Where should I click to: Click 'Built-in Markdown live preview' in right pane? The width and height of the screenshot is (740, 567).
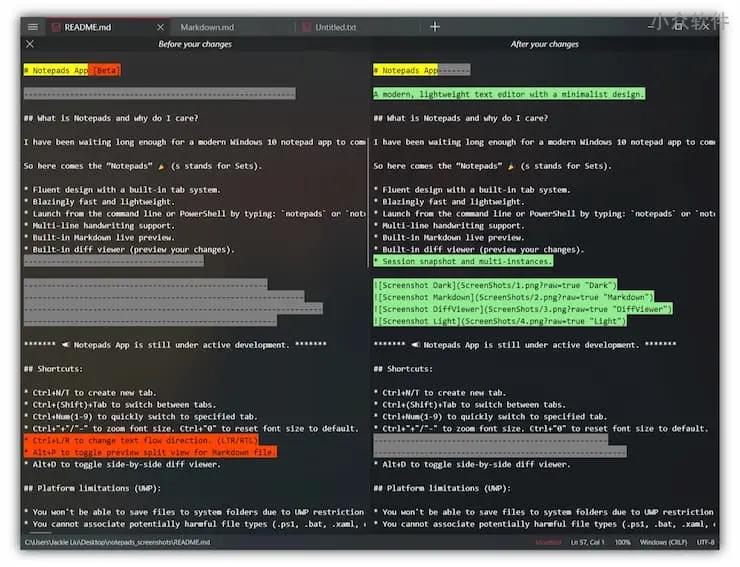(449, 237)
